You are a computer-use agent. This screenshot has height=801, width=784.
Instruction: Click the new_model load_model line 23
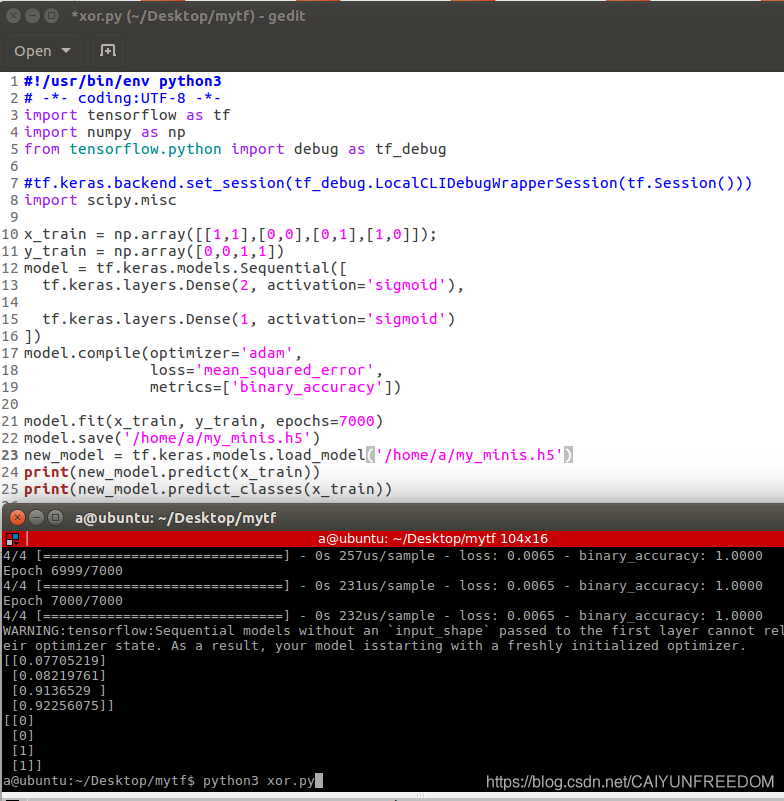click(x=298, y=455)
